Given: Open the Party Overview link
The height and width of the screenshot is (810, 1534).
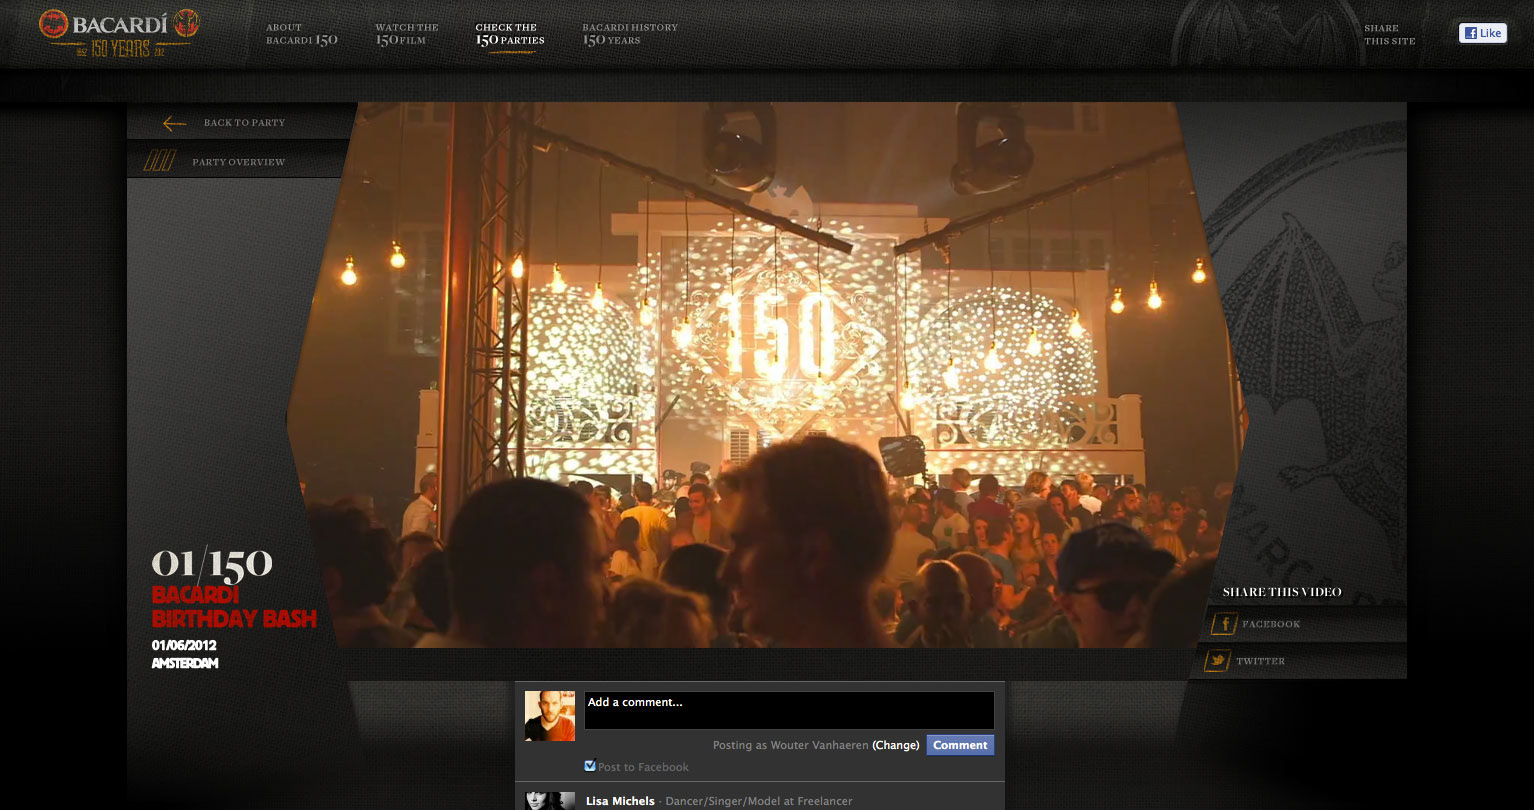Looking at the screenshot, I should point(238,162).
